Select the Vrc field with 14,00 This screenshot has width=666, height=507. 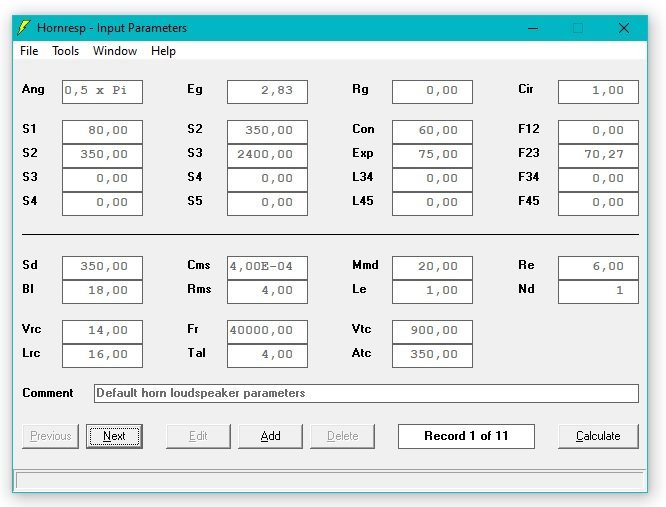102,332
